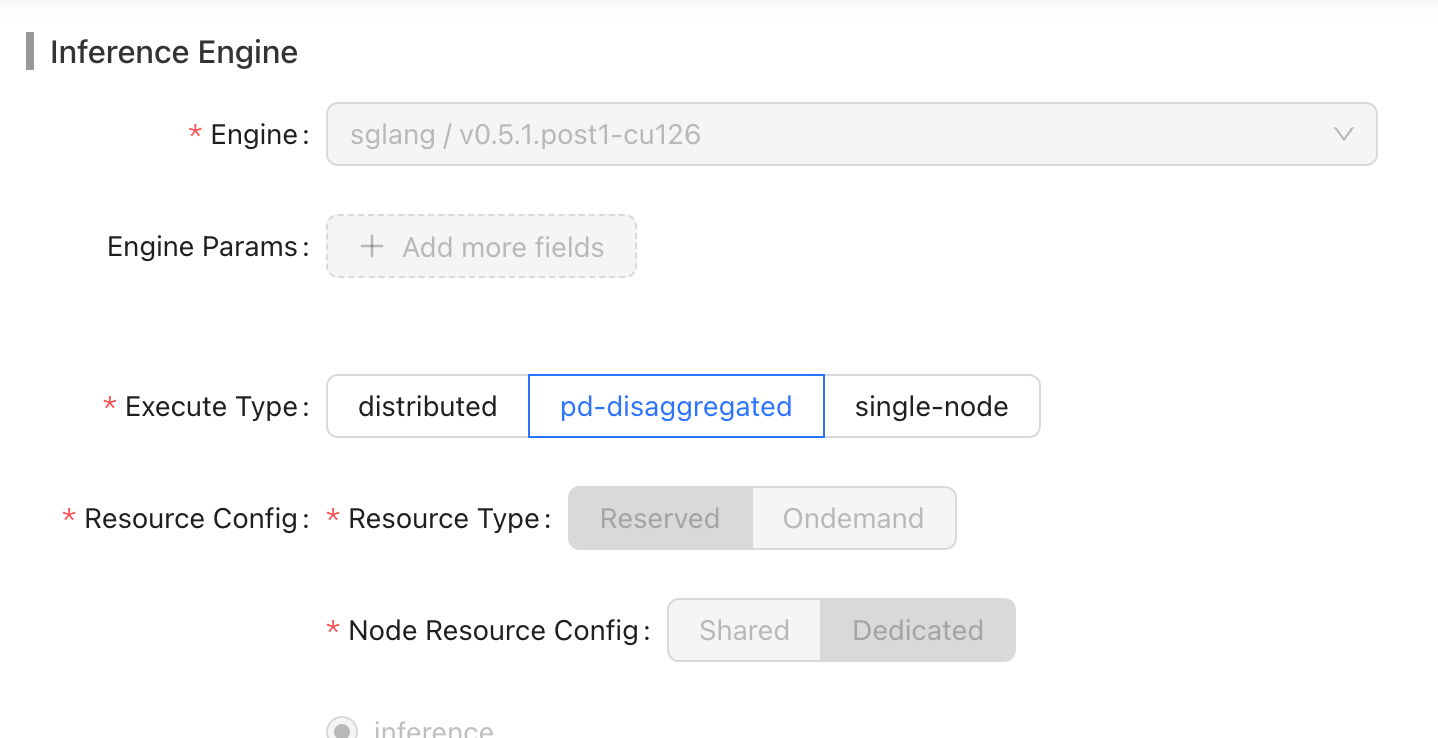The image size is (1438, 738).
Task: Click the inference radio label text
Action: [x=434, y=729]
